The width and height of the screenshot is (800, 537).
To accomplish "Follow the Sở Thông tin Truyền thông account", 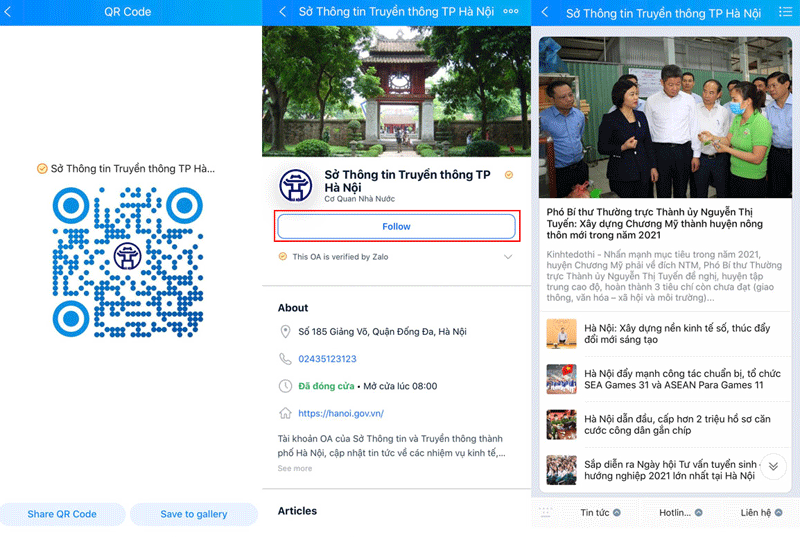I will point(396,226).
